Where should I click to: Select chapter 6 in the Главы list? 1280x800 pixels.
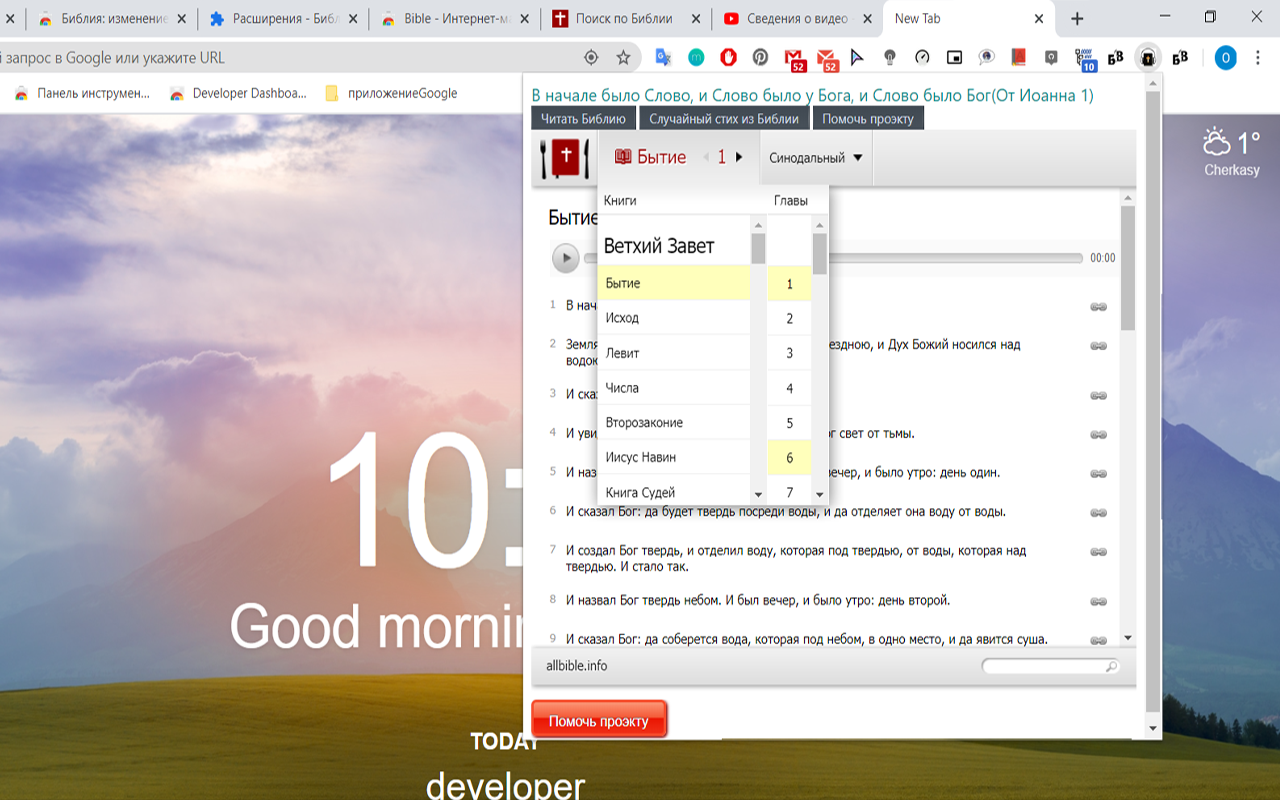pyautogui.click(x=789, y=457)
